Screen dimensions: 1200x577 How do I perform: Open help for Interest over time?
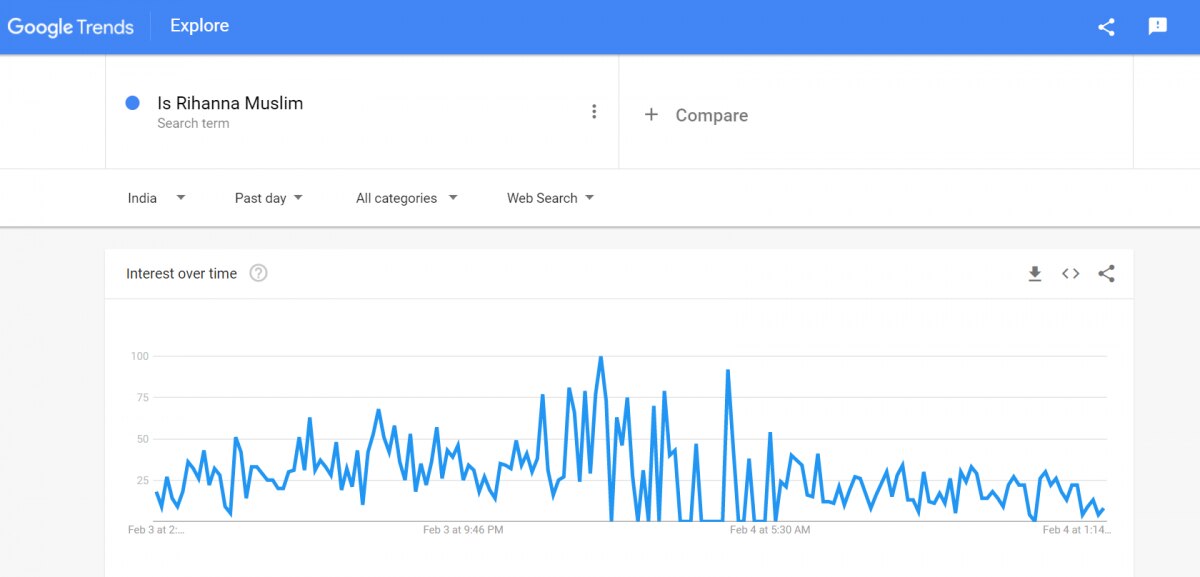[x=258, y=273]
